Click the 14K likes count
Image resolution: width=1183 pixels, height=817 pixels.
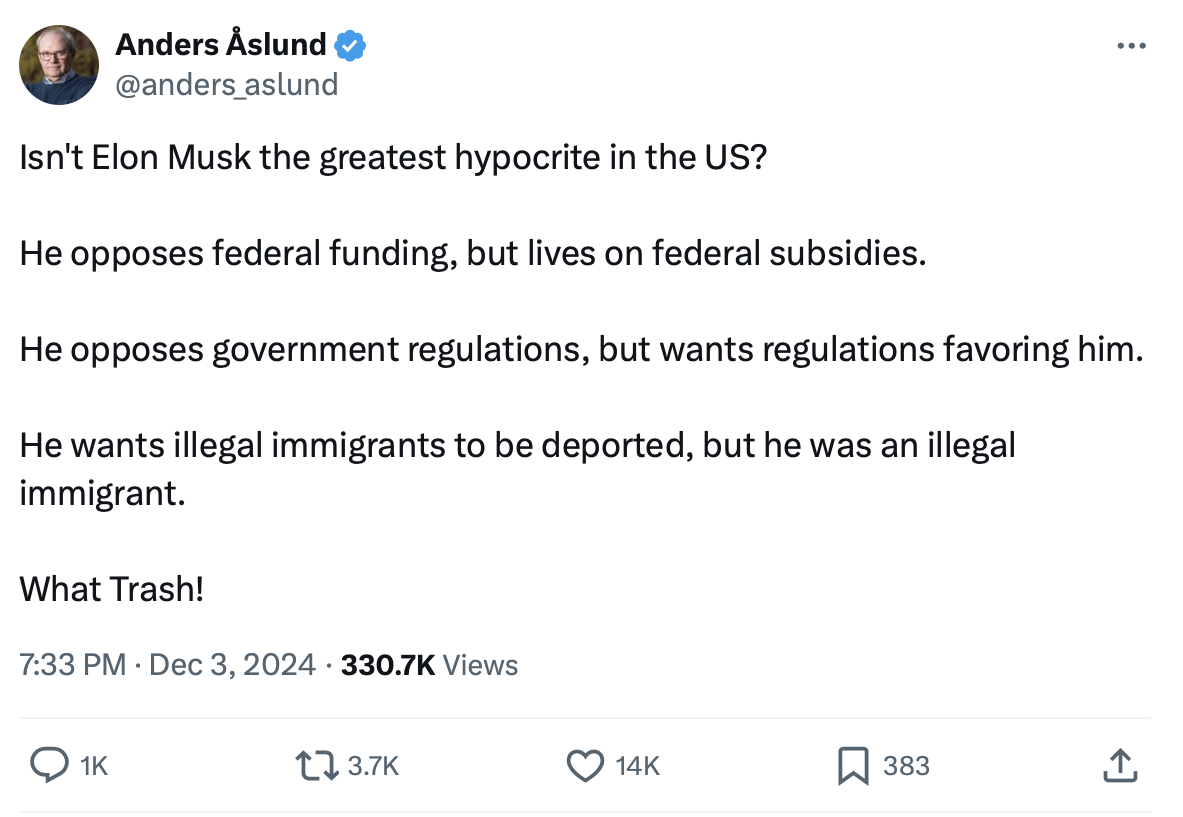point(637,766)
